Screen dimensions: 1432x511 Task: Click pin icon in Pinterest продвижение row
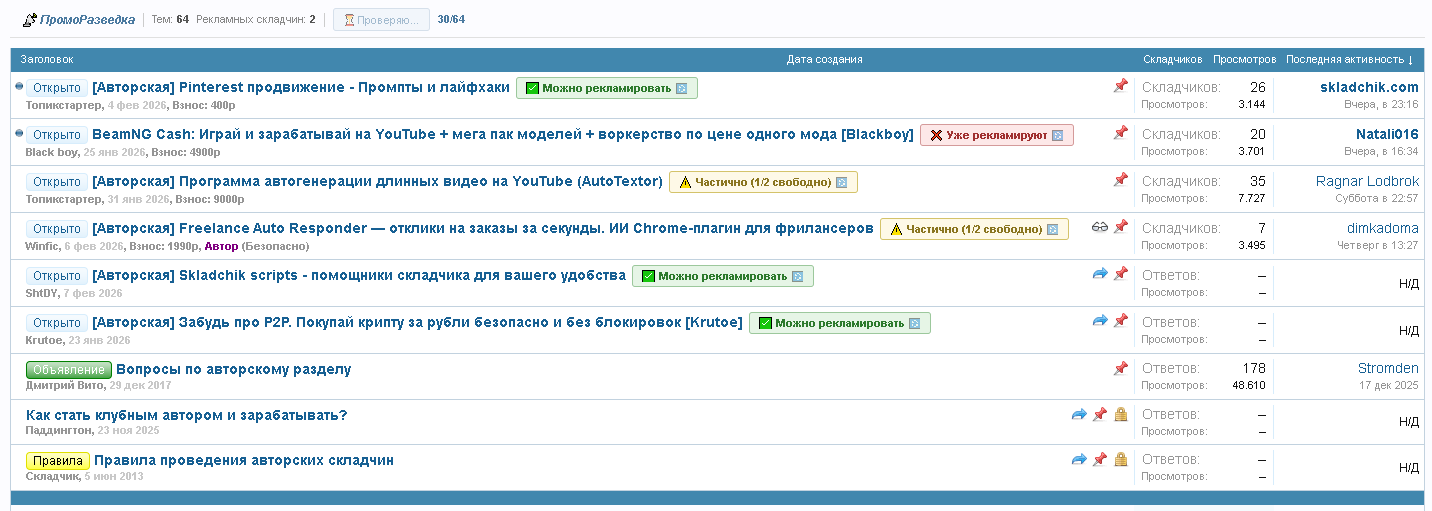tap(1120, 87)
